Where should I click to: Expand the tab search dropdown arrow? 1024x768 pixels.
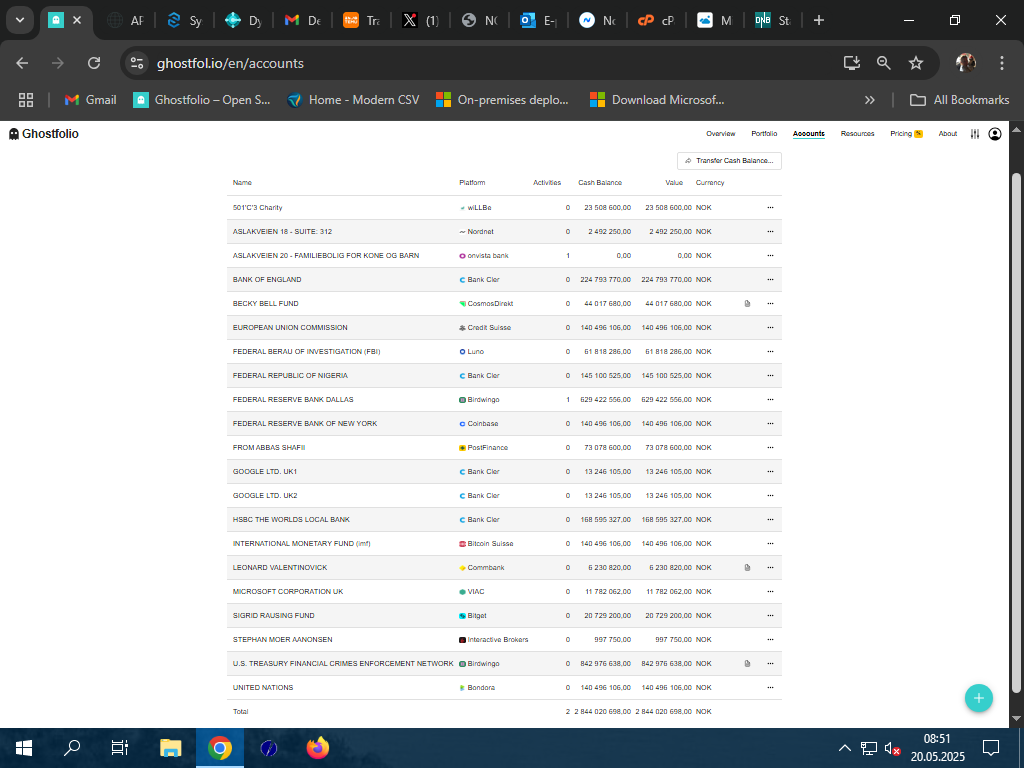(20, 20)
